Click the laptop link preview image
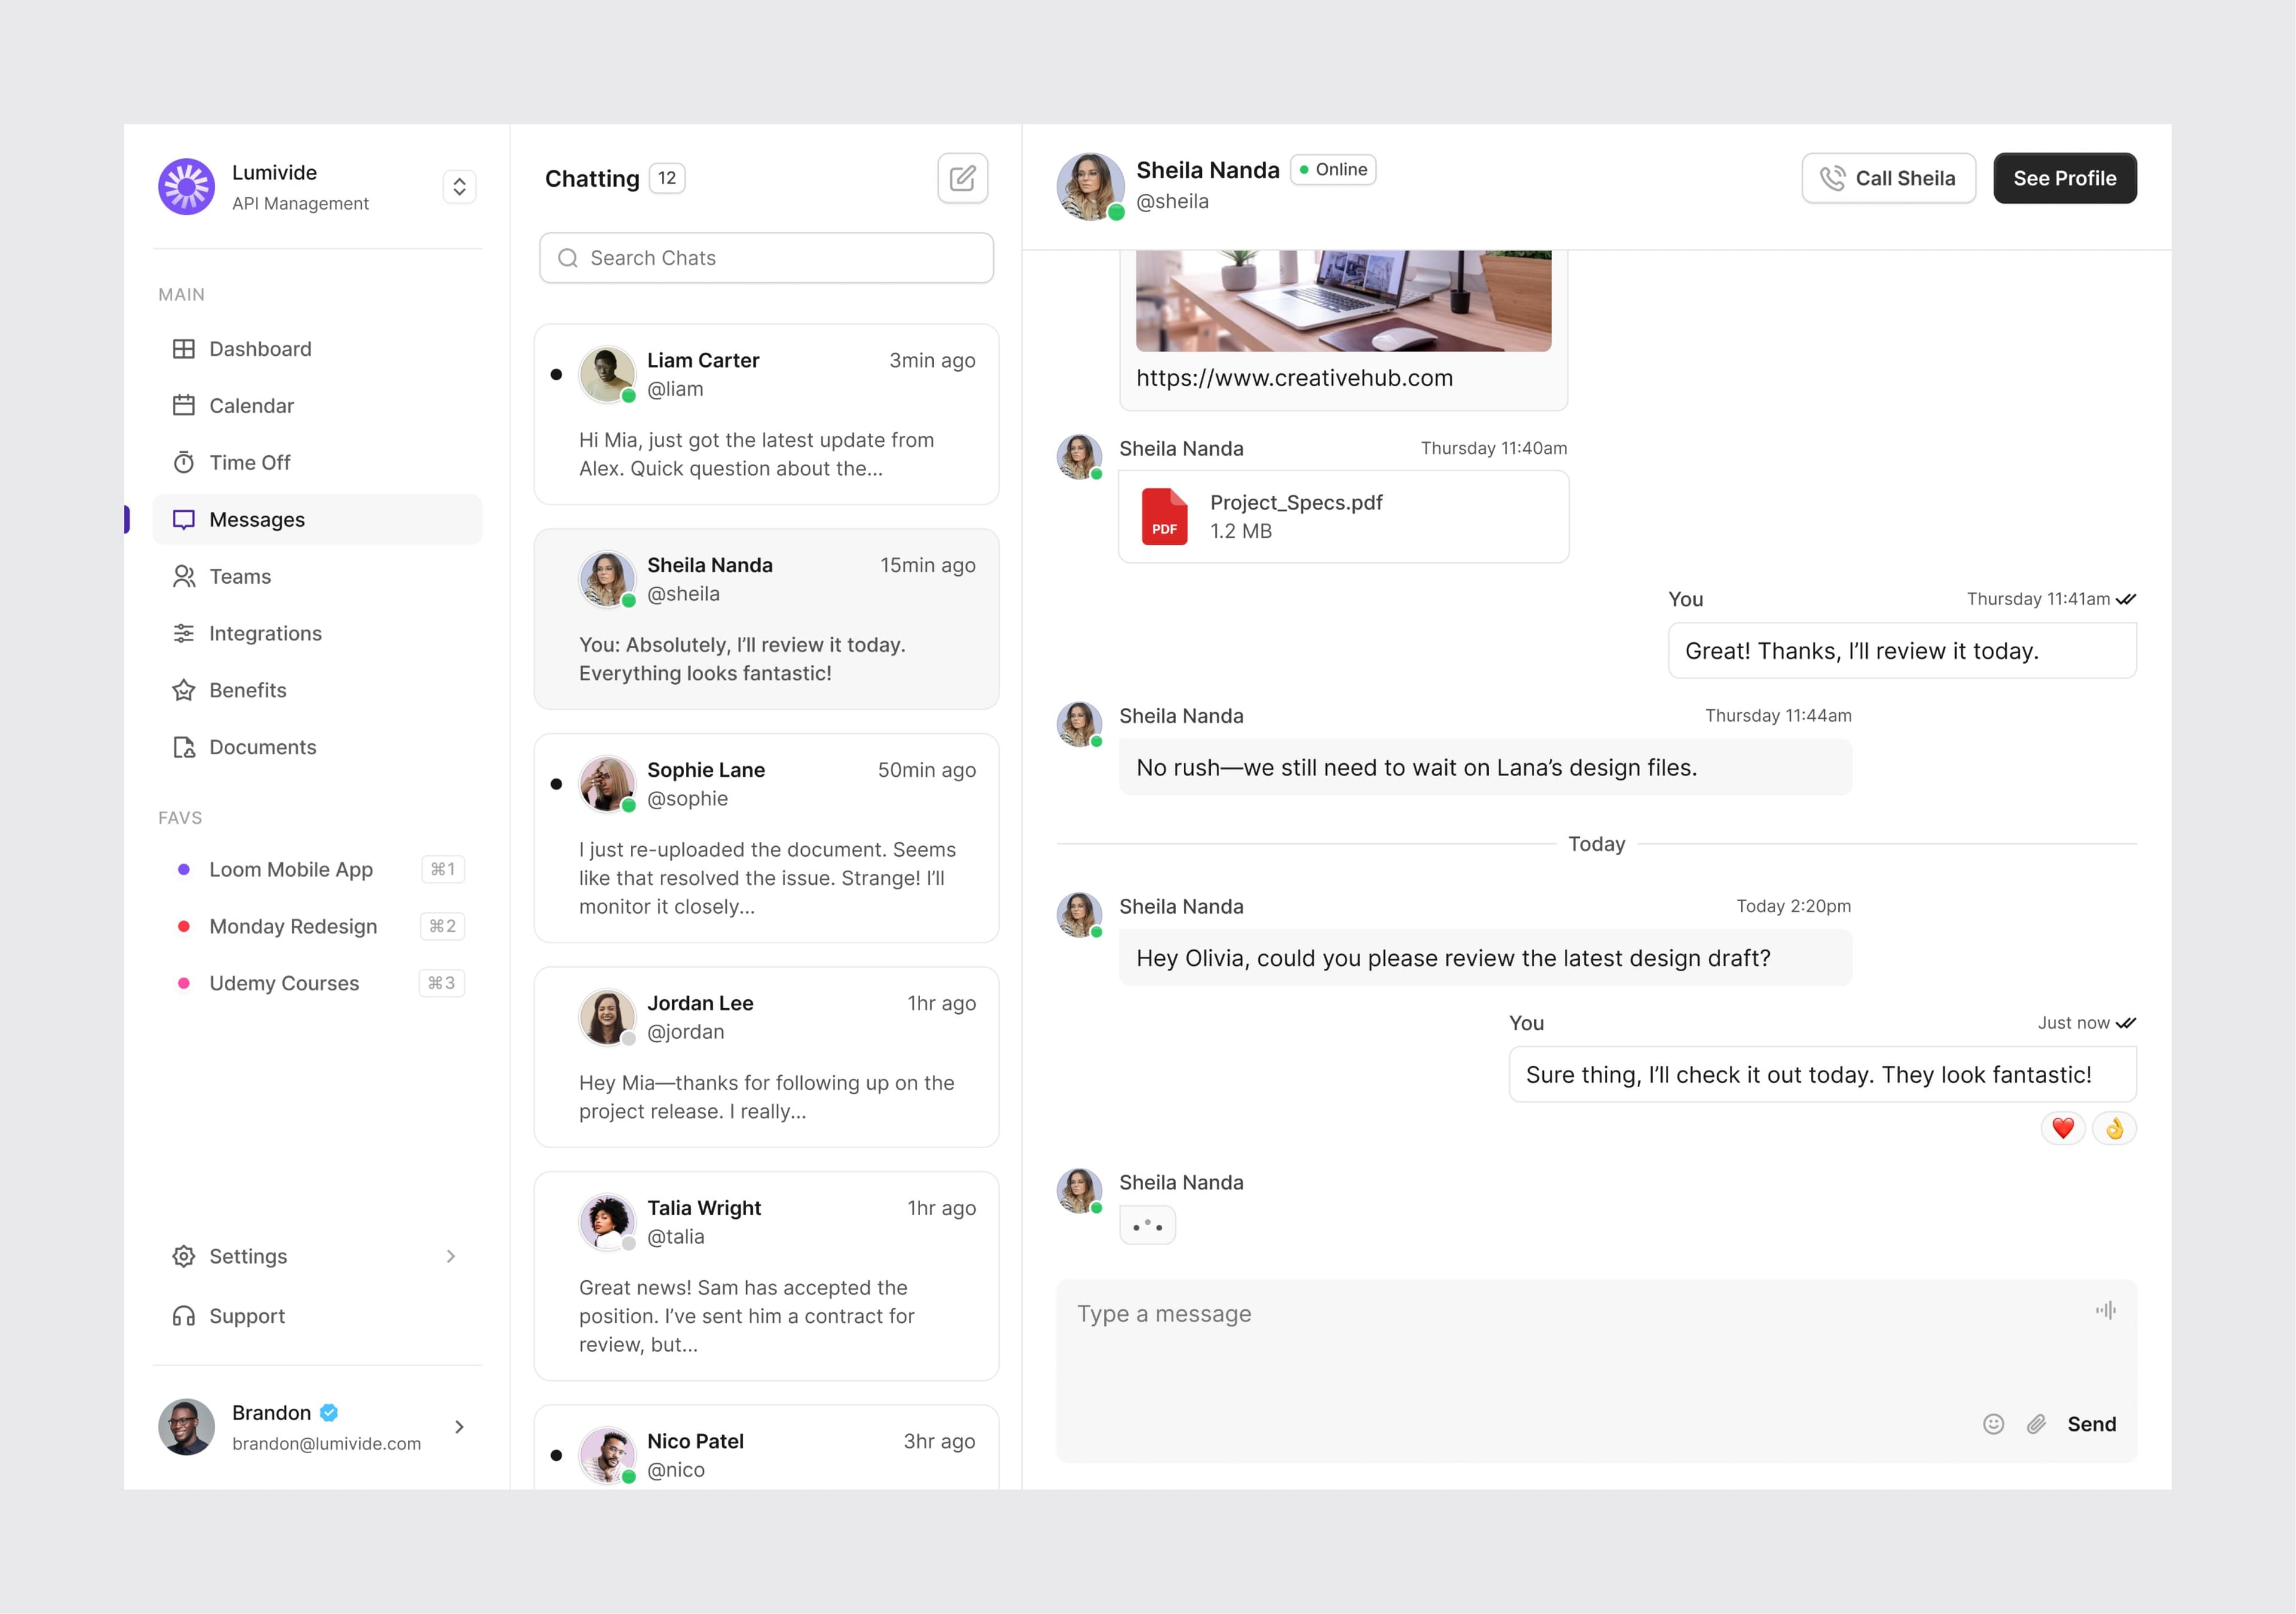The height and width of the screenshot is (1614, 2296). [1343, 300]
